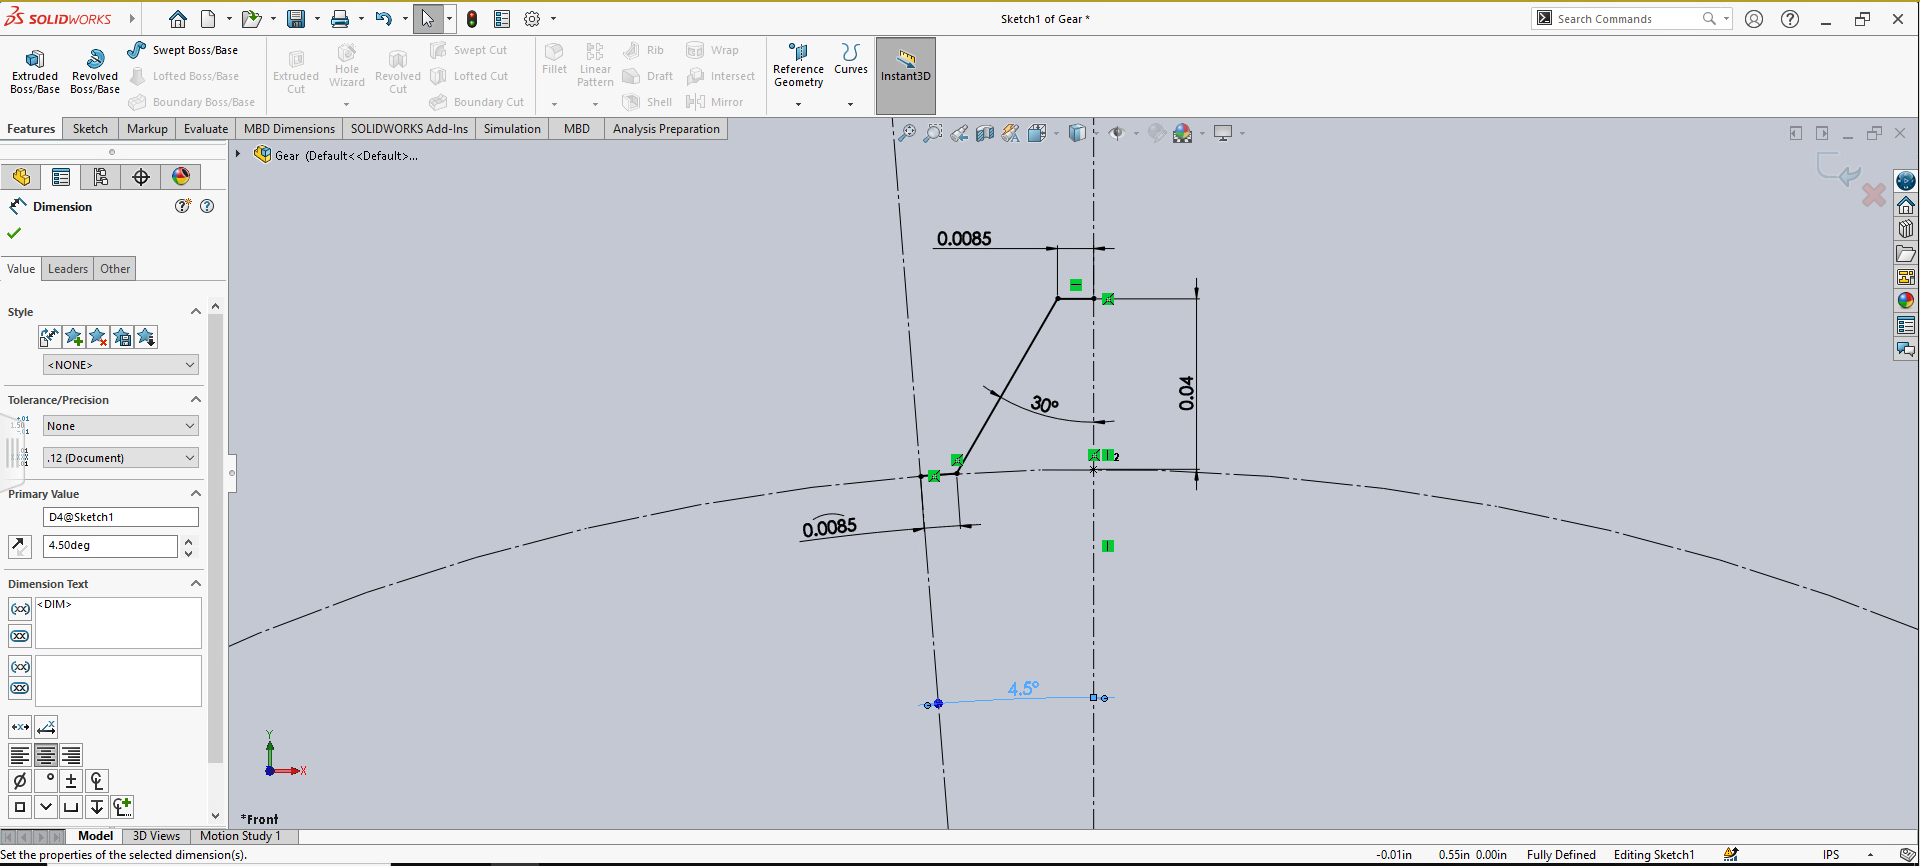Image resolution: width=1920 pixels, height=866 pixels.
Task: Open the Reference Geometry tool
Action: coord(798,66)
